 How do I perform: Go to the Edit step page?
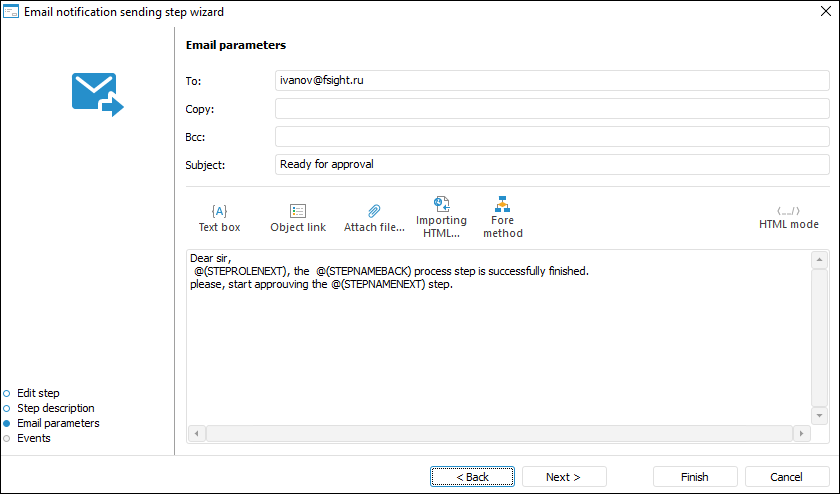(38, 393)
